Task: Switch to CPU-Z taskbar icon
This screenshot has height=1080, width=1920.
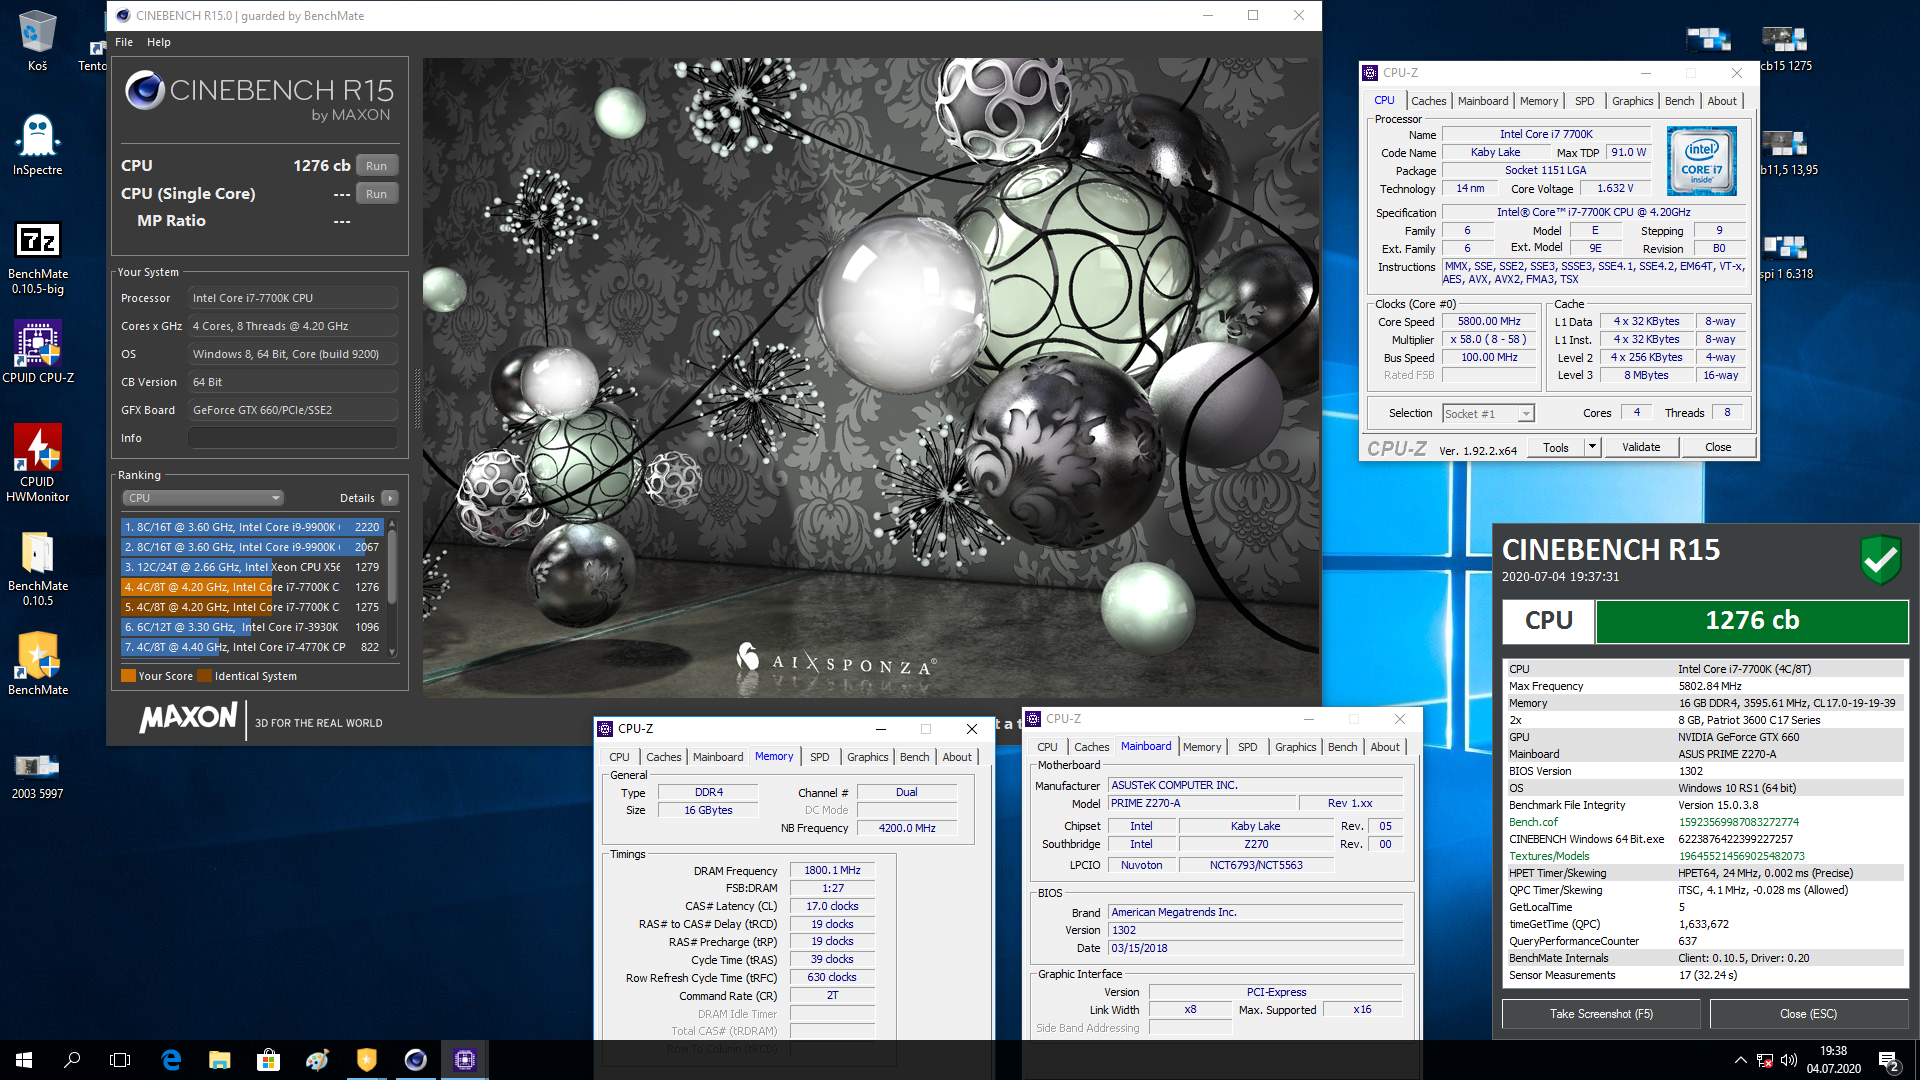Action: click(x=465, y=1060)
